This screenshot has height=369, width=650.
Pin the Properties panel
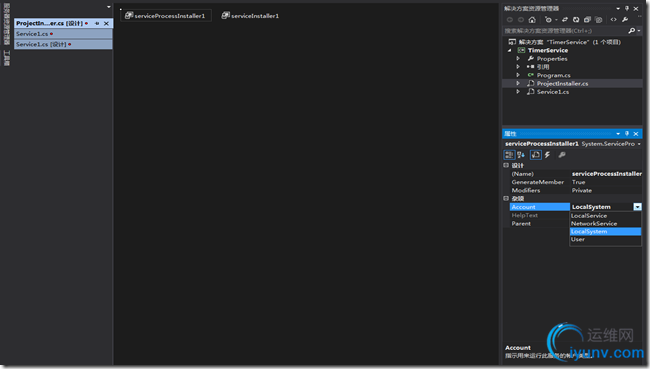tap(627, 134)
